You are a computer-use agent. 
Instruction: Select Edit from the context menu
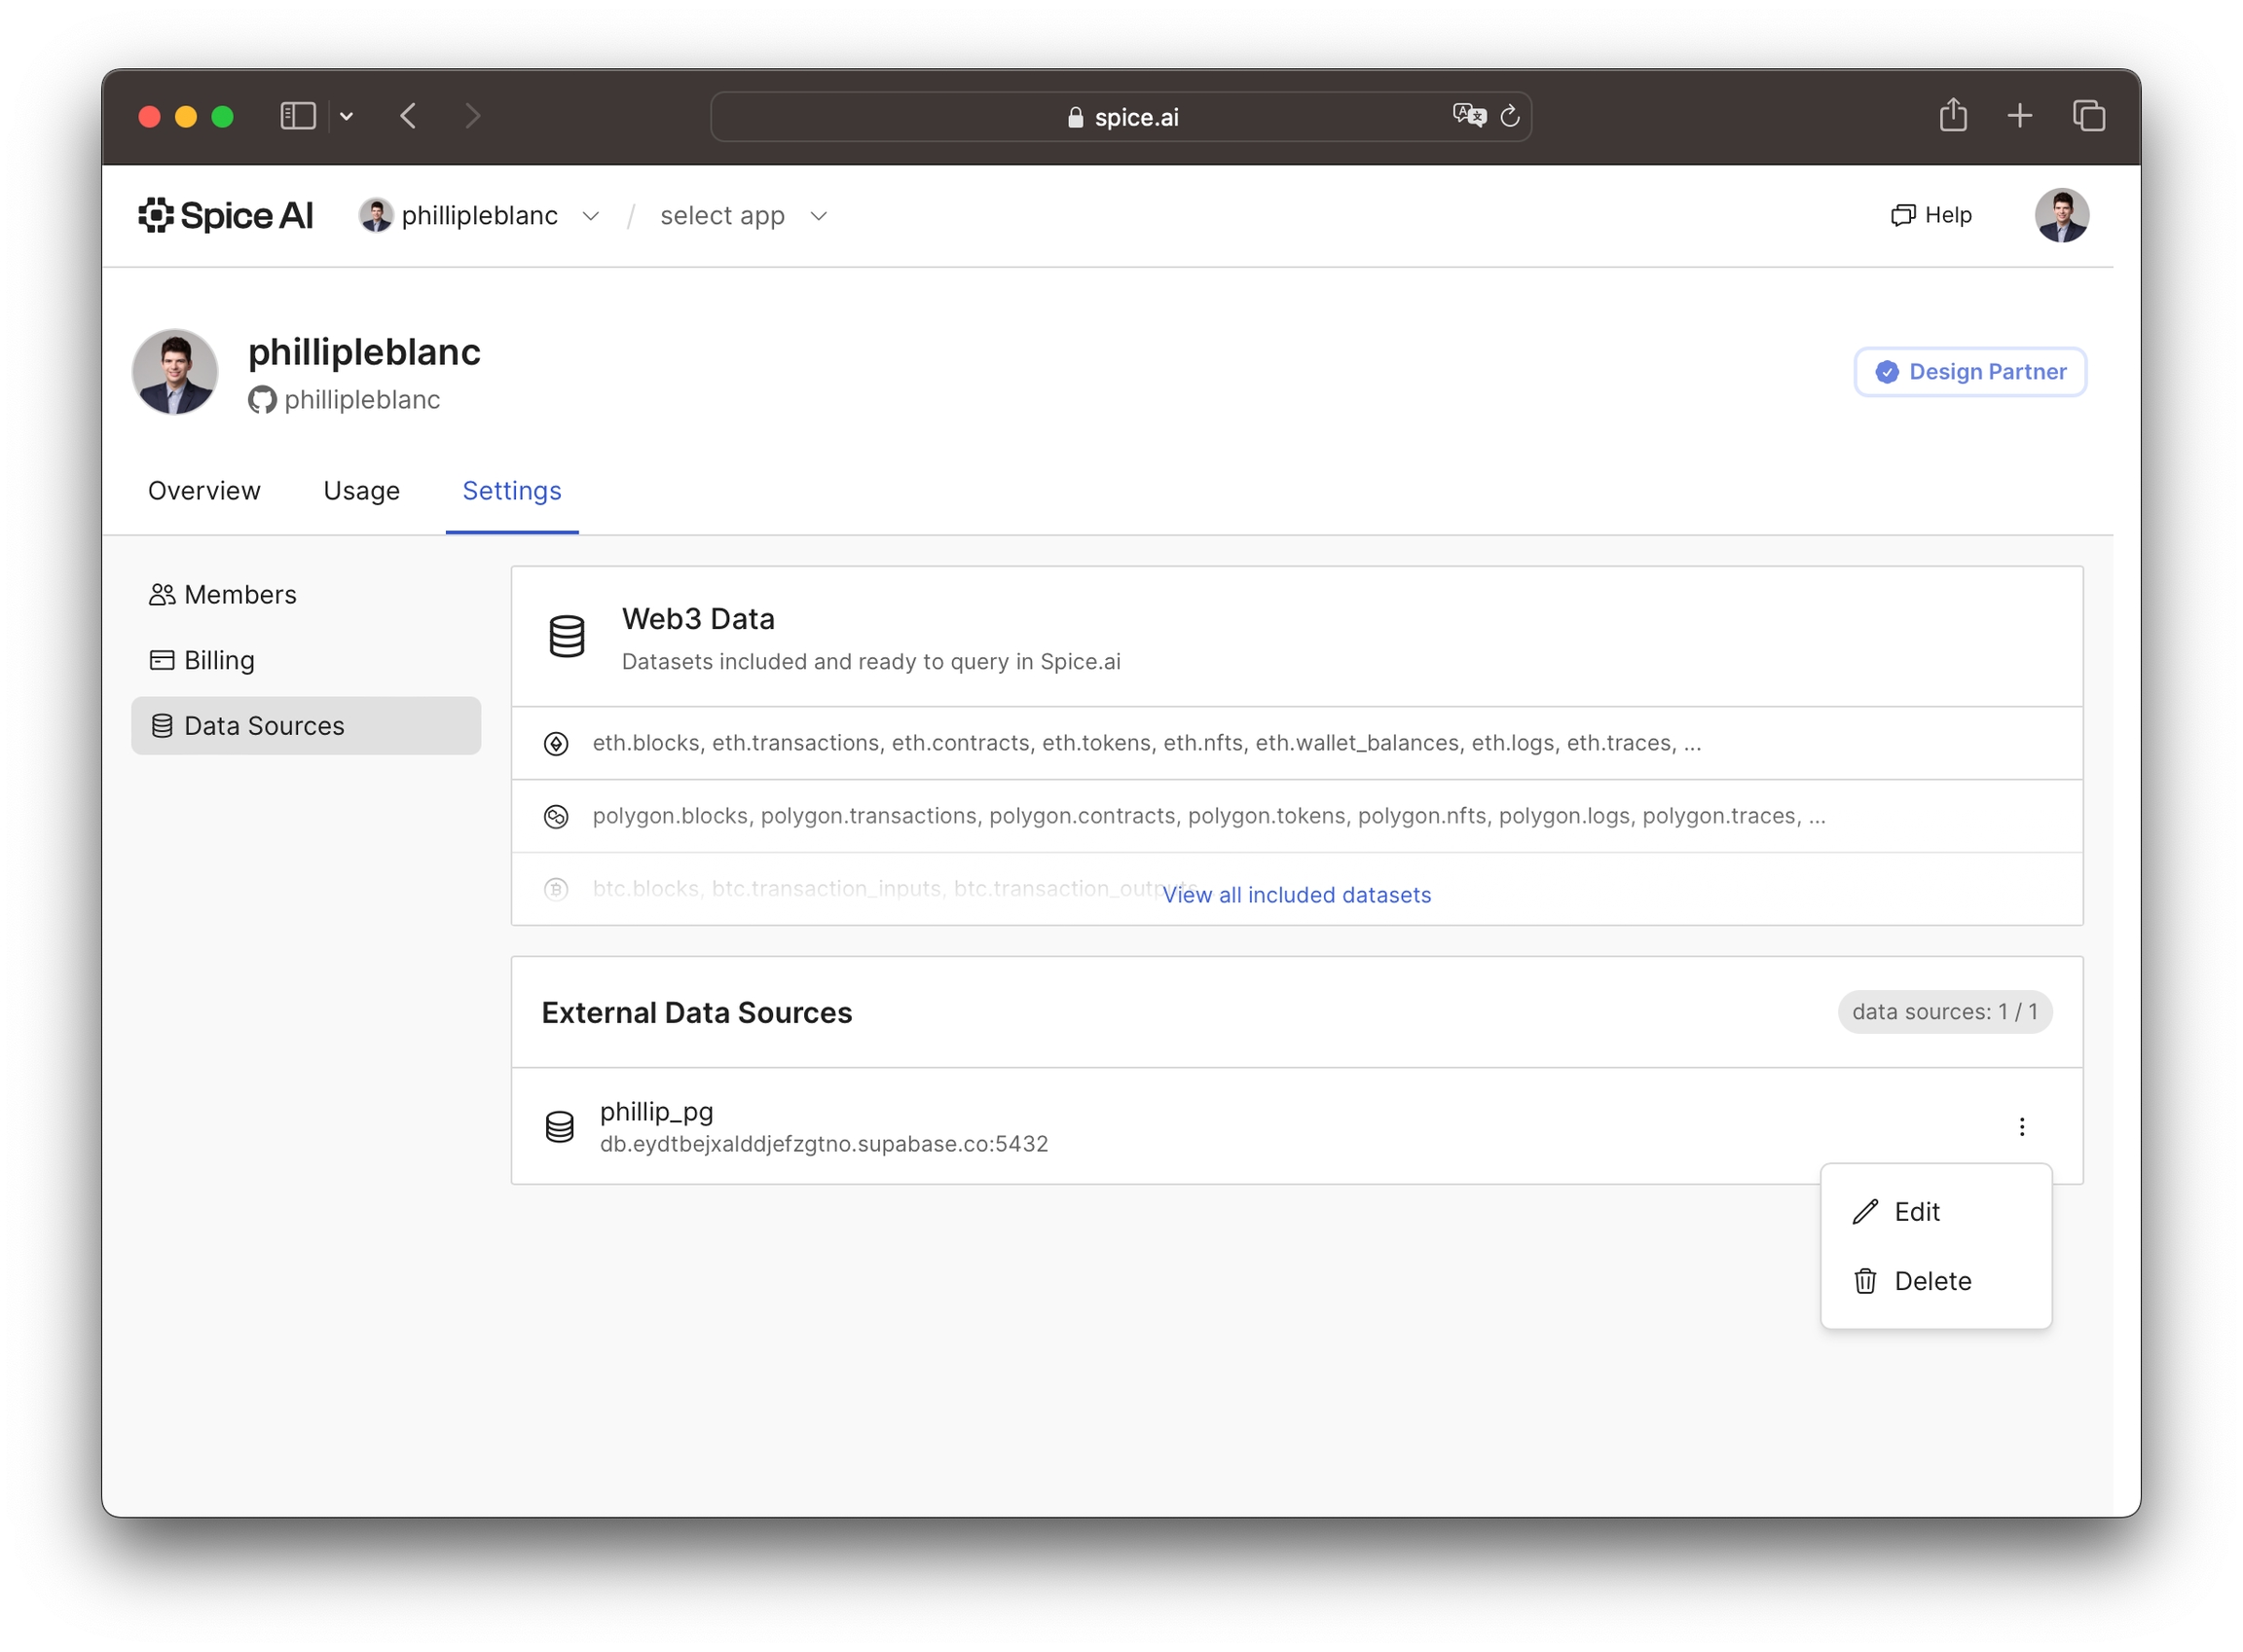click(1915, 1211)
